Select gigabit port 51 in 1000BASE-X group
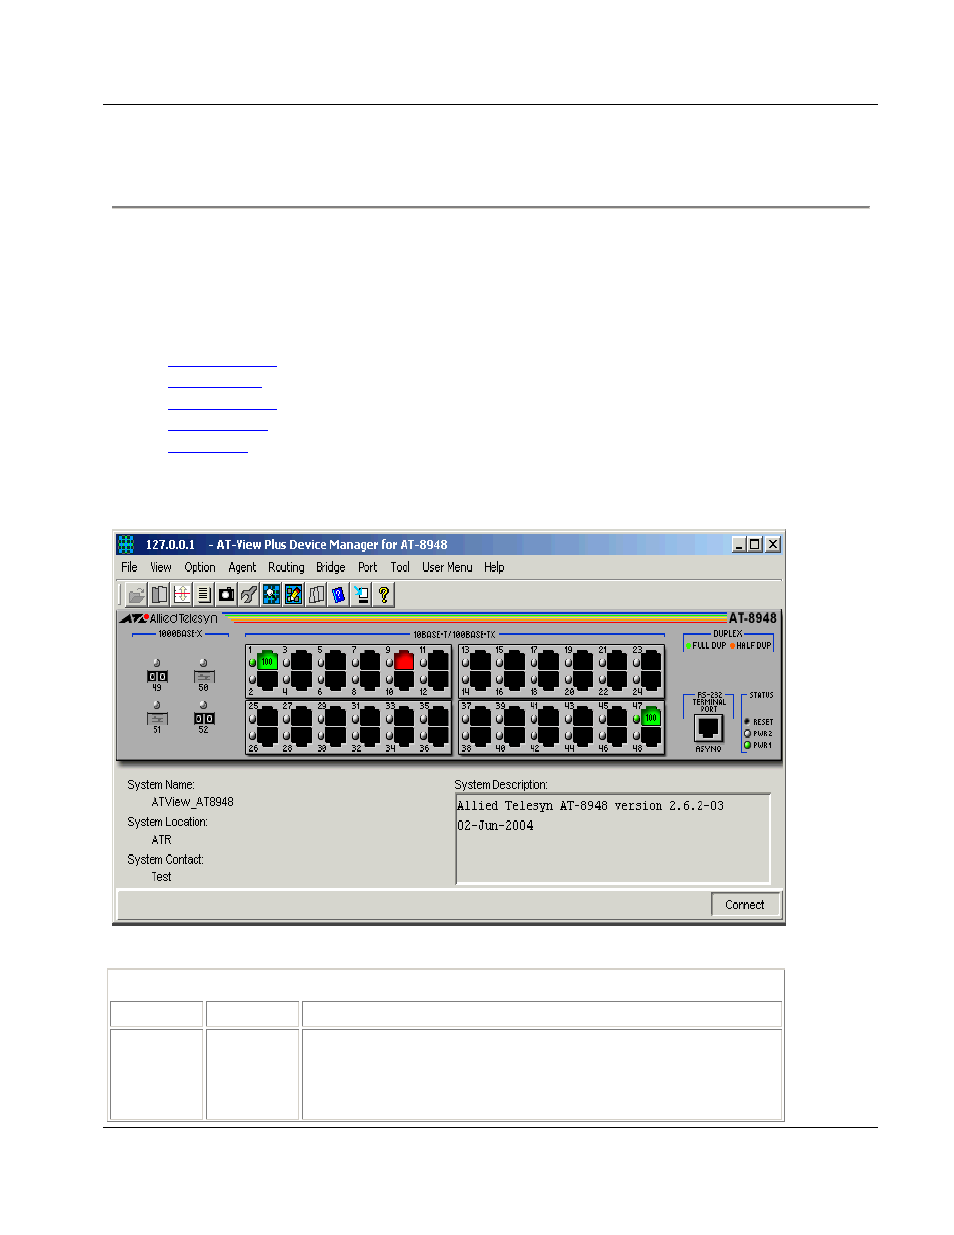This screenshot has width=954, height=1235. click(157, 718)
